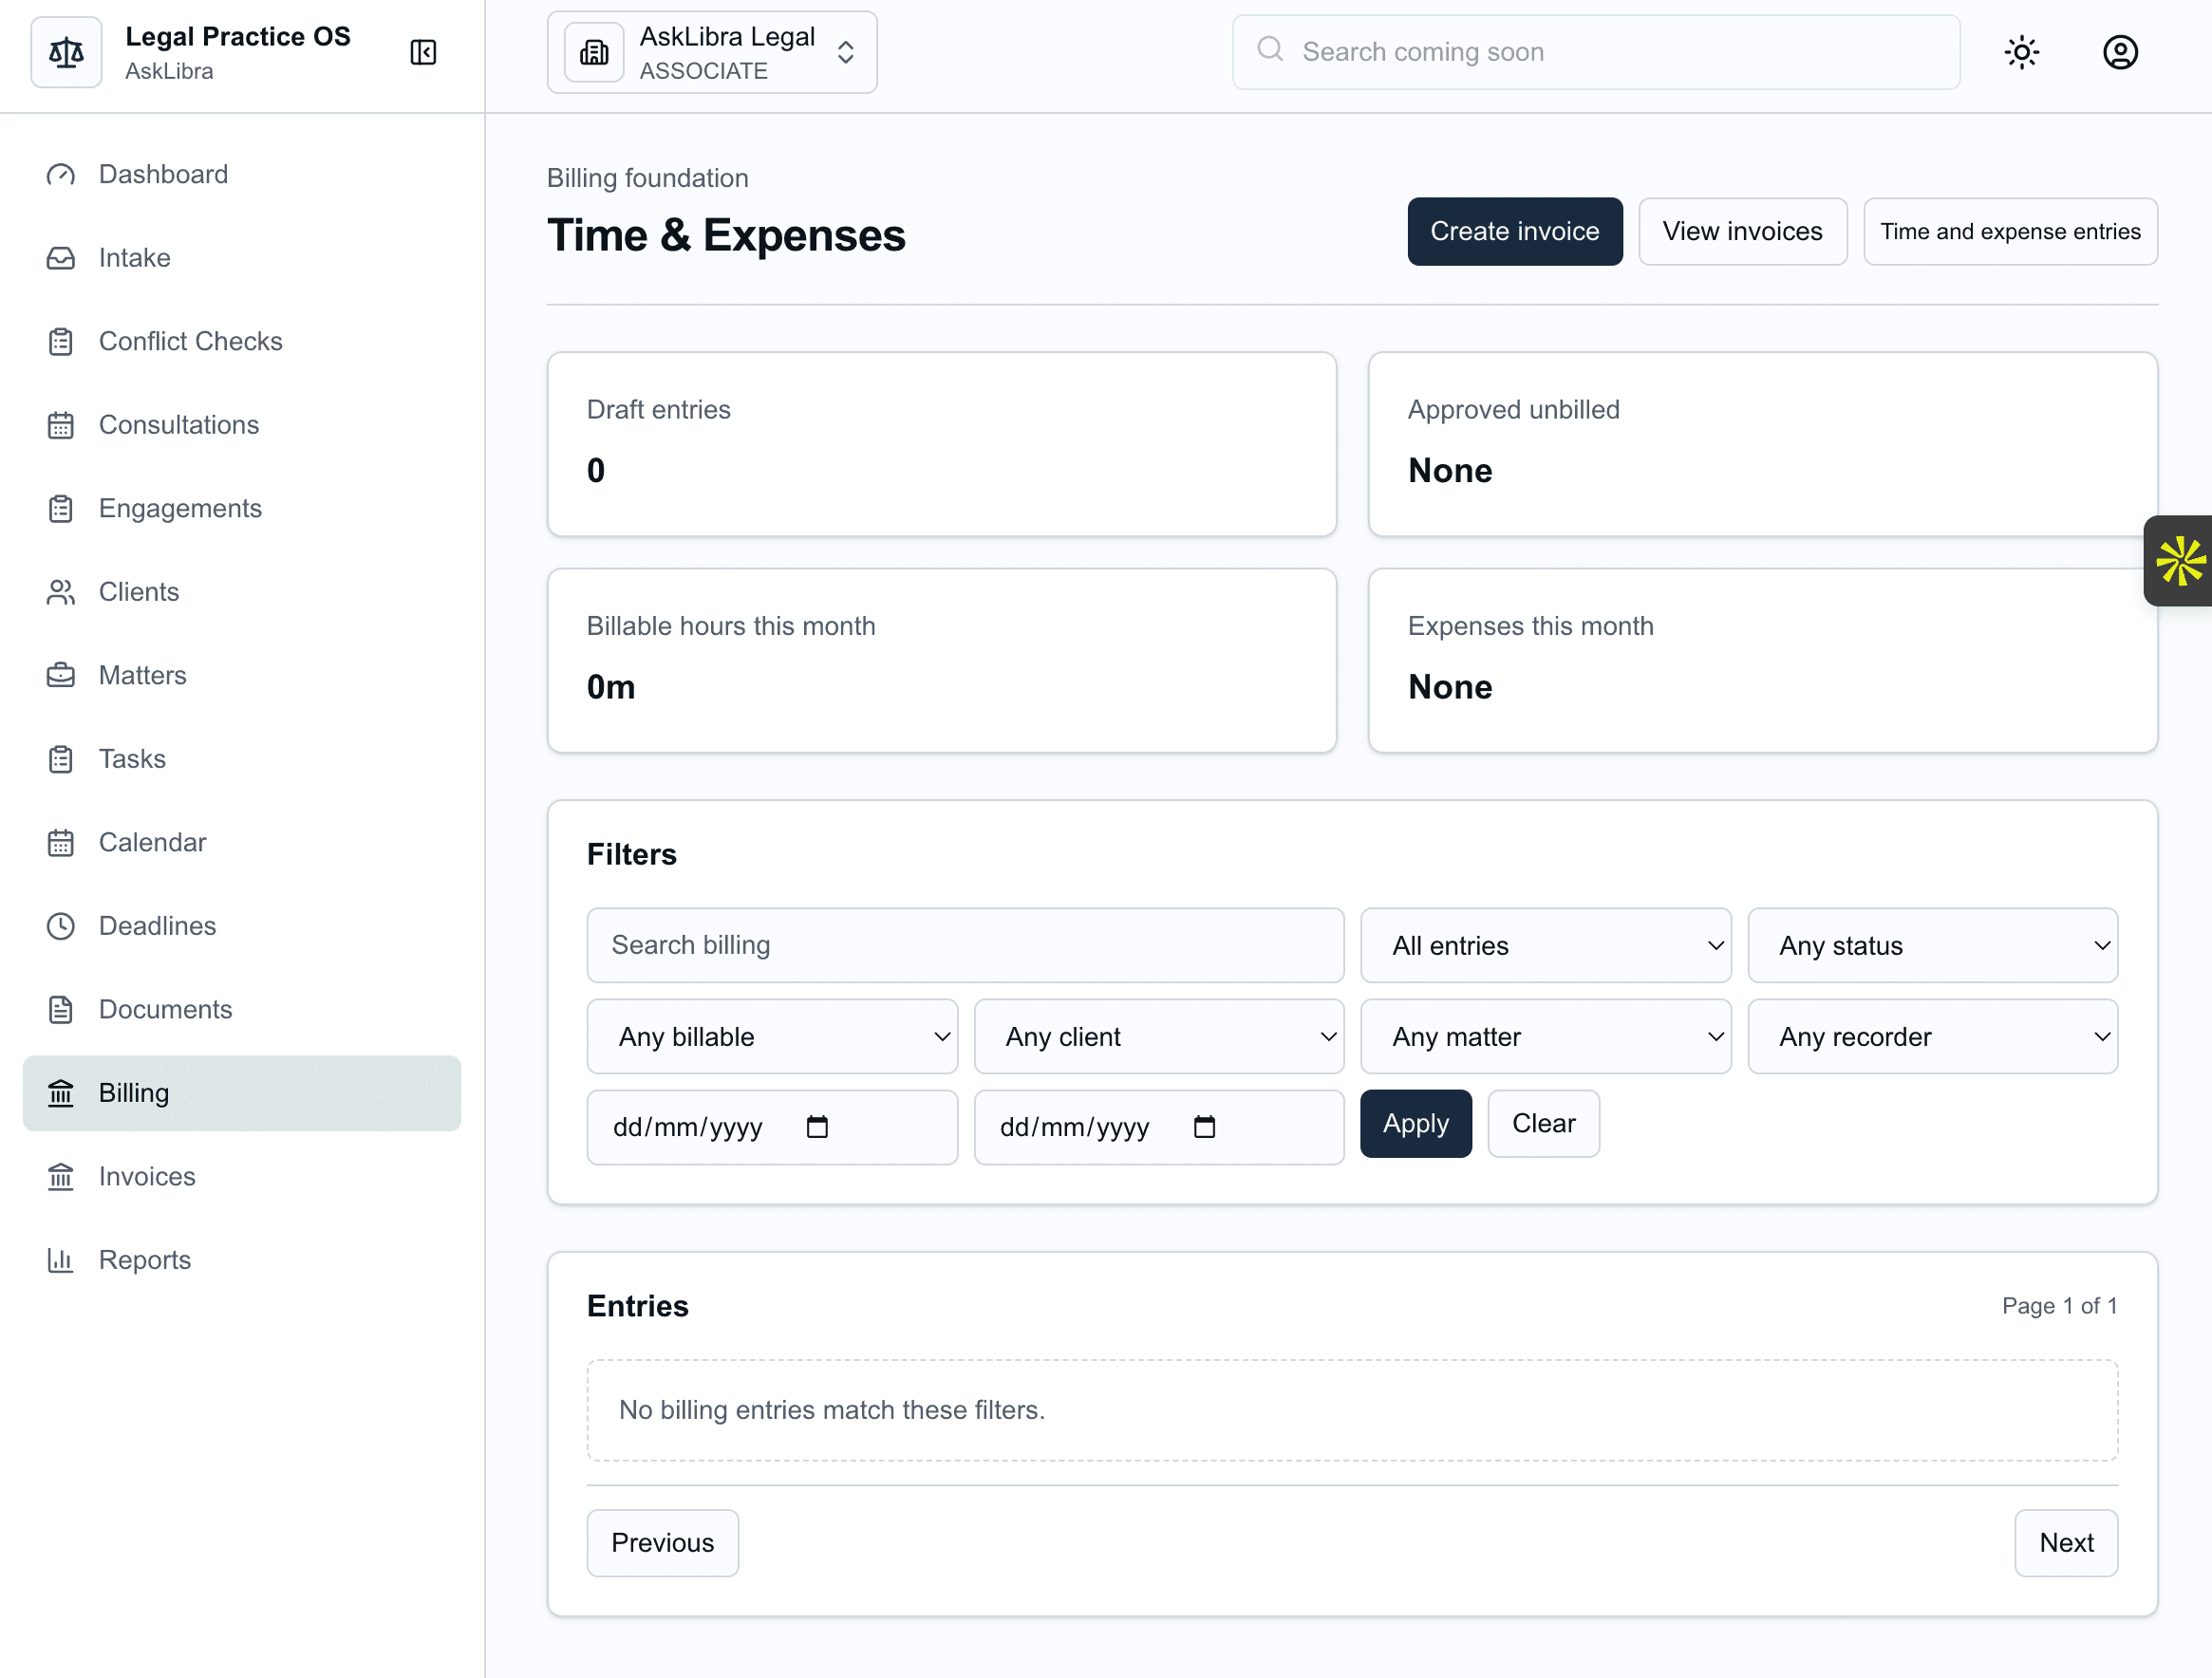
Task: Open the yellow starburst assistant widget
Action: pos(2179,561)
